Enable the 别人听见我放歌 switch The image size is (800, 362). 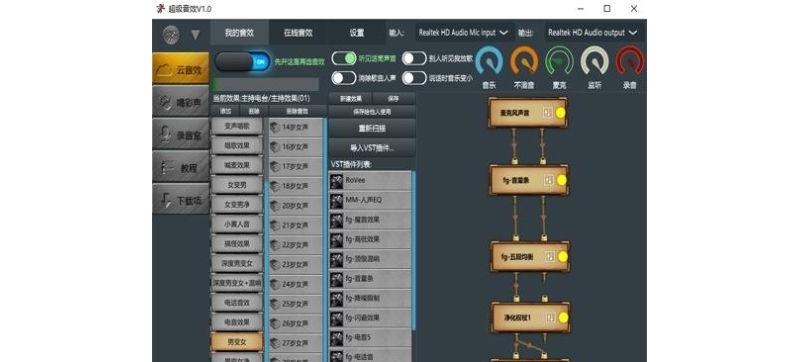click(414, 58)
